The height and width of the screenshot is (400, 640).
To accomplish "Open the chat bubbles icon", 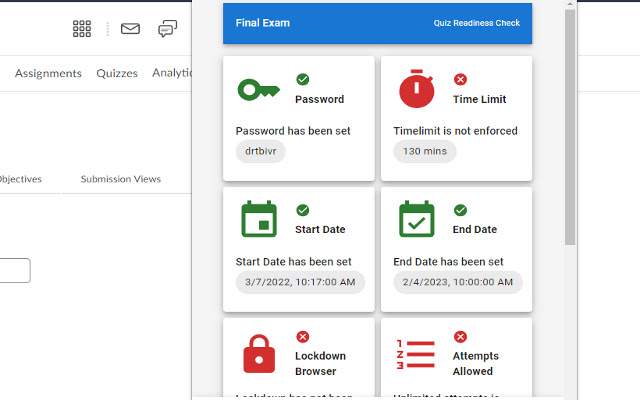I will pos(167,29).
